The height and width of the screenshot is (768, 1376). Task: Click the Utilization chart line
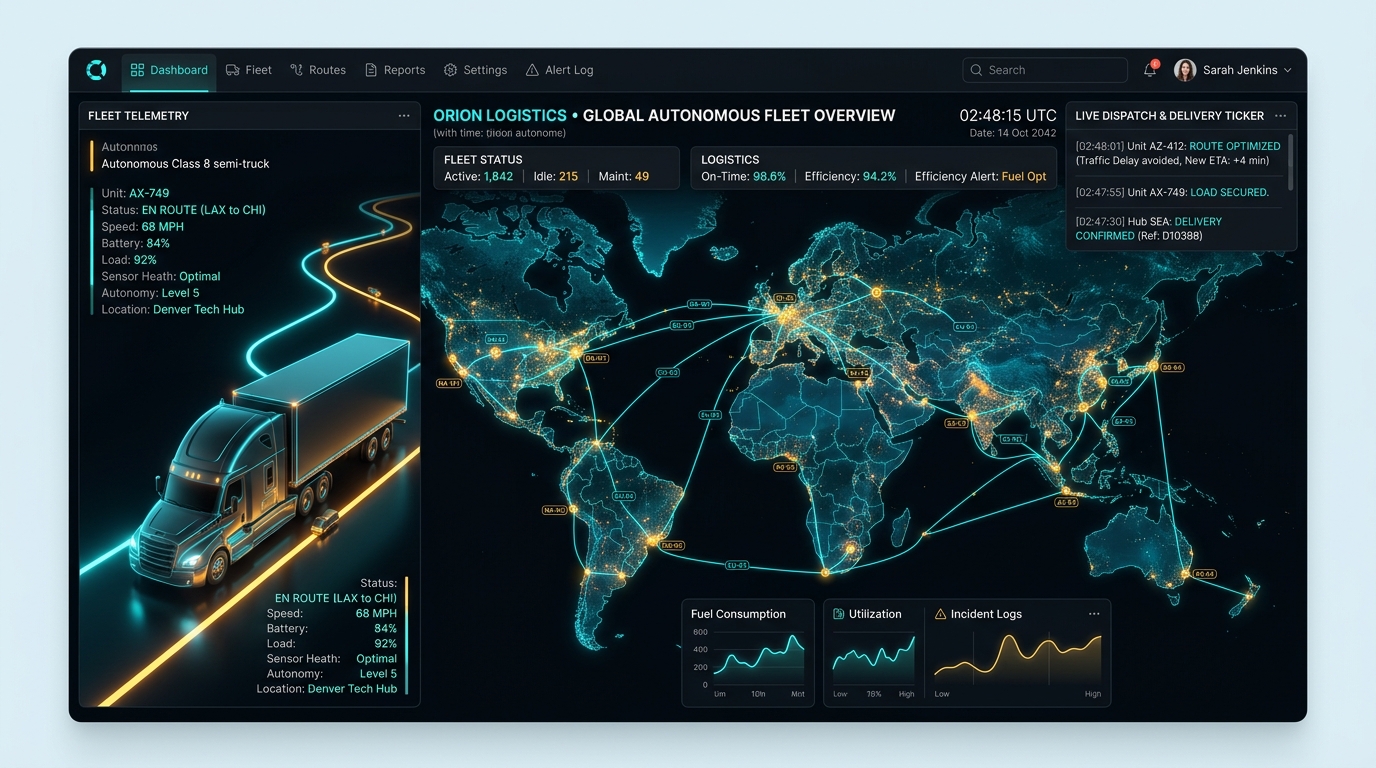coord(874,656)
